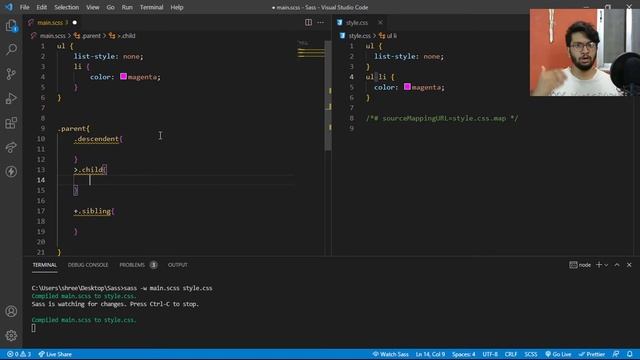Image resolution: width=640 pixels, height=360 pixels.
Task: Open the Live Share activity bar icon
Action: point(11,147)
